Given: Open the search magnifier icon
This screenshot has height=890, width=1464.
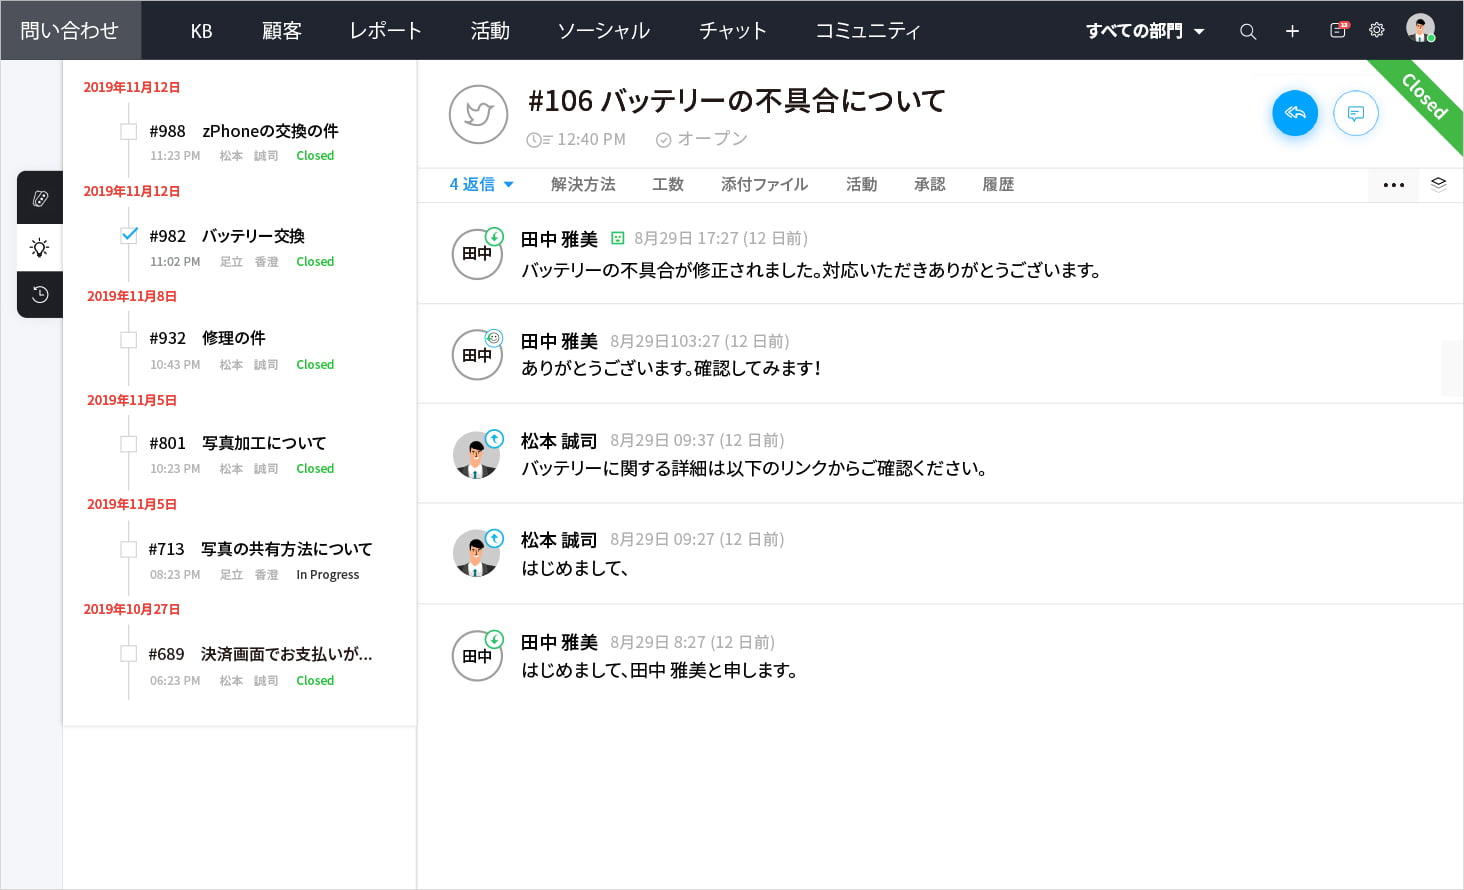Looking at the screenshot, I should (1247, 31).
